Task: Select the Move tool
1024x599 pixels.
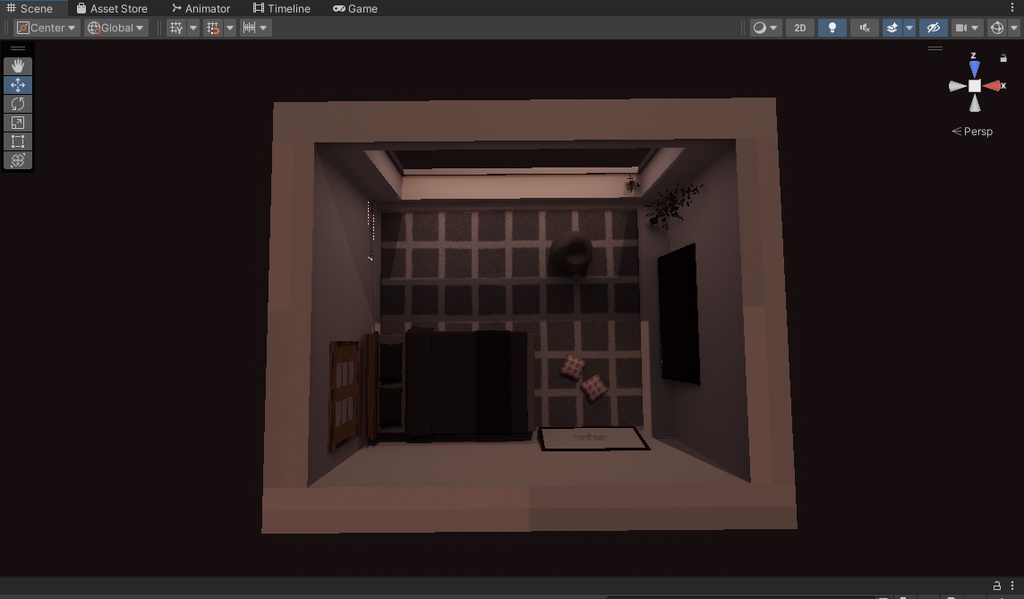Action: point(17,84)
